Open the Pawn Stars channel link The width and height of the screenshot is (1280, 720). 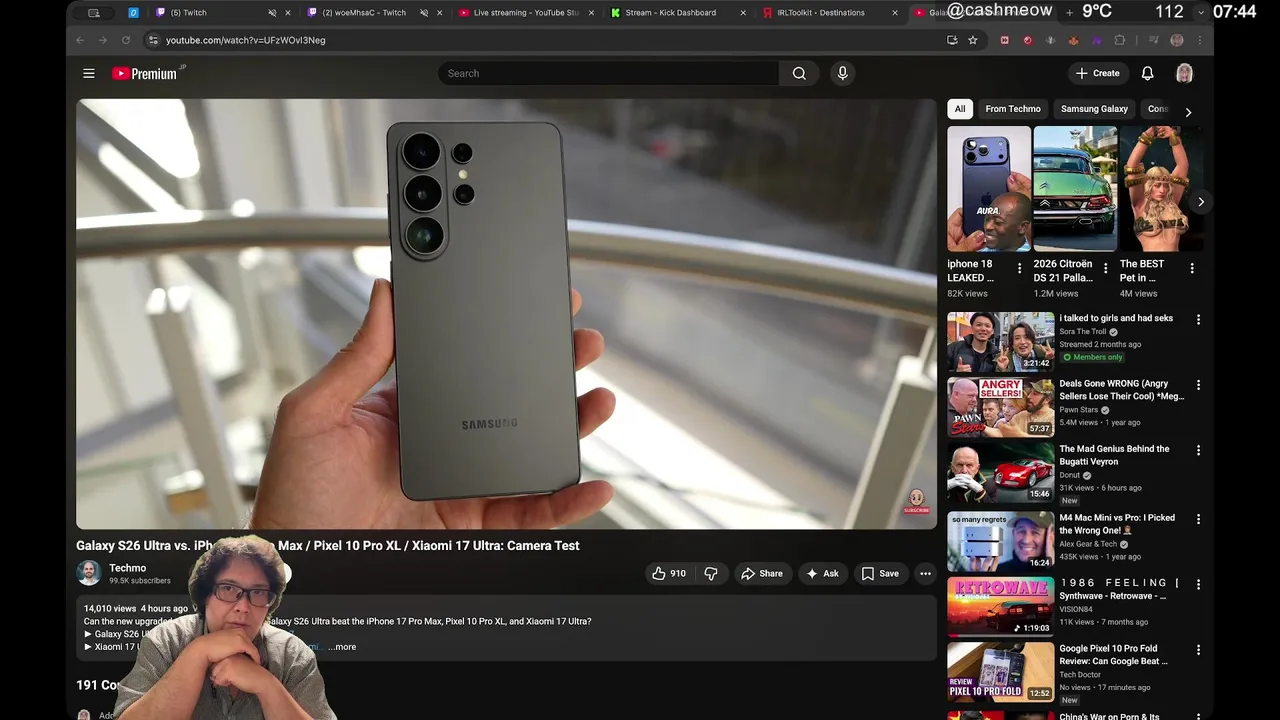point(1079,410)
